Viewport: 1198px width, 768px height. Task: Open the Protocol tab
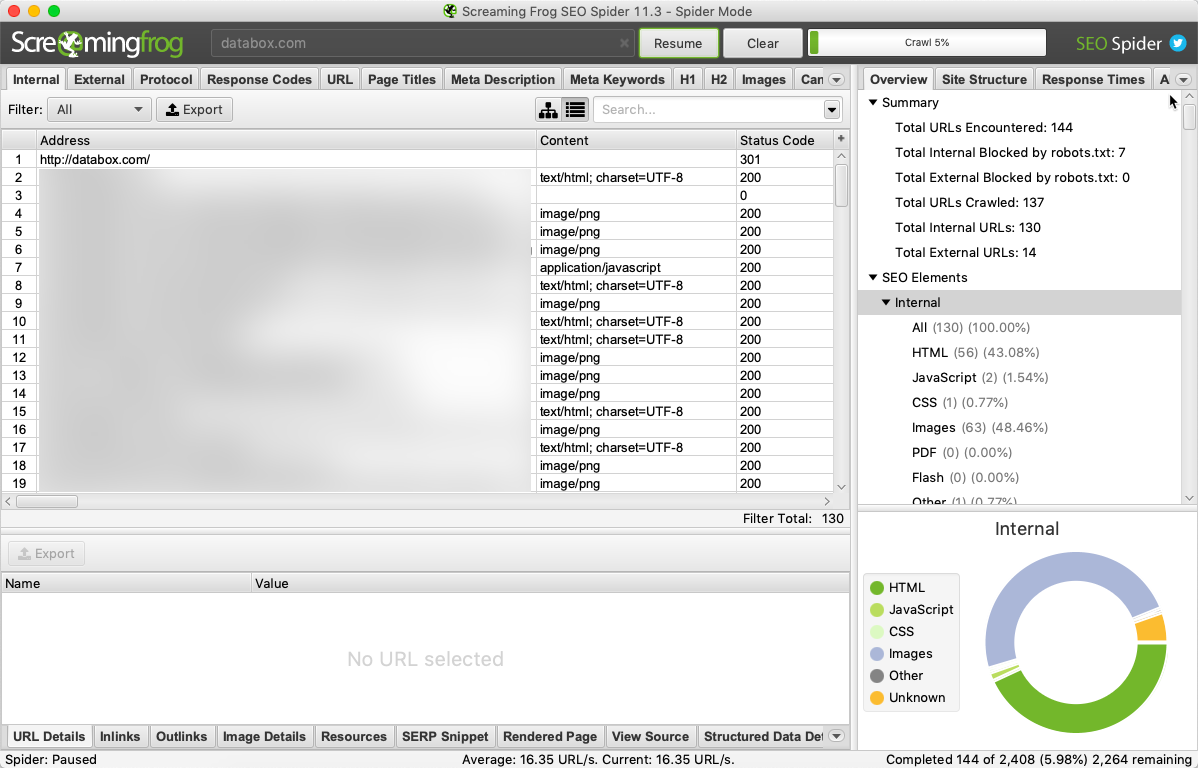(166, 79)
